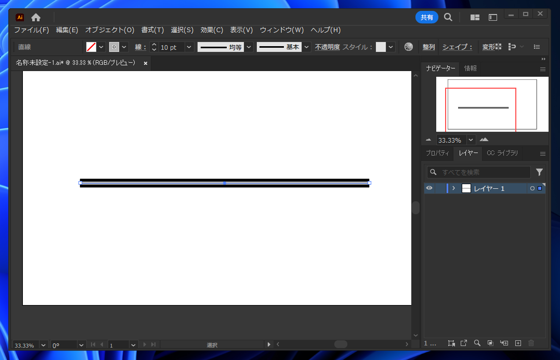Image resolution: width=560 pixels, height=360 pixels.
Task: Switch to the レイヤー tab
Action: tap(468, 153)
